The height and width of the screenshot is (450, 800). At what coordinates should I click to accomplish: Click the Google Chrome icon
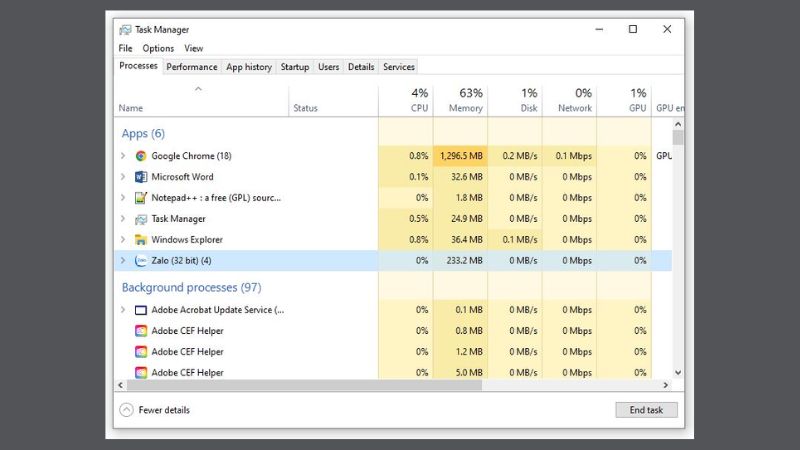(x=141, y=156)
